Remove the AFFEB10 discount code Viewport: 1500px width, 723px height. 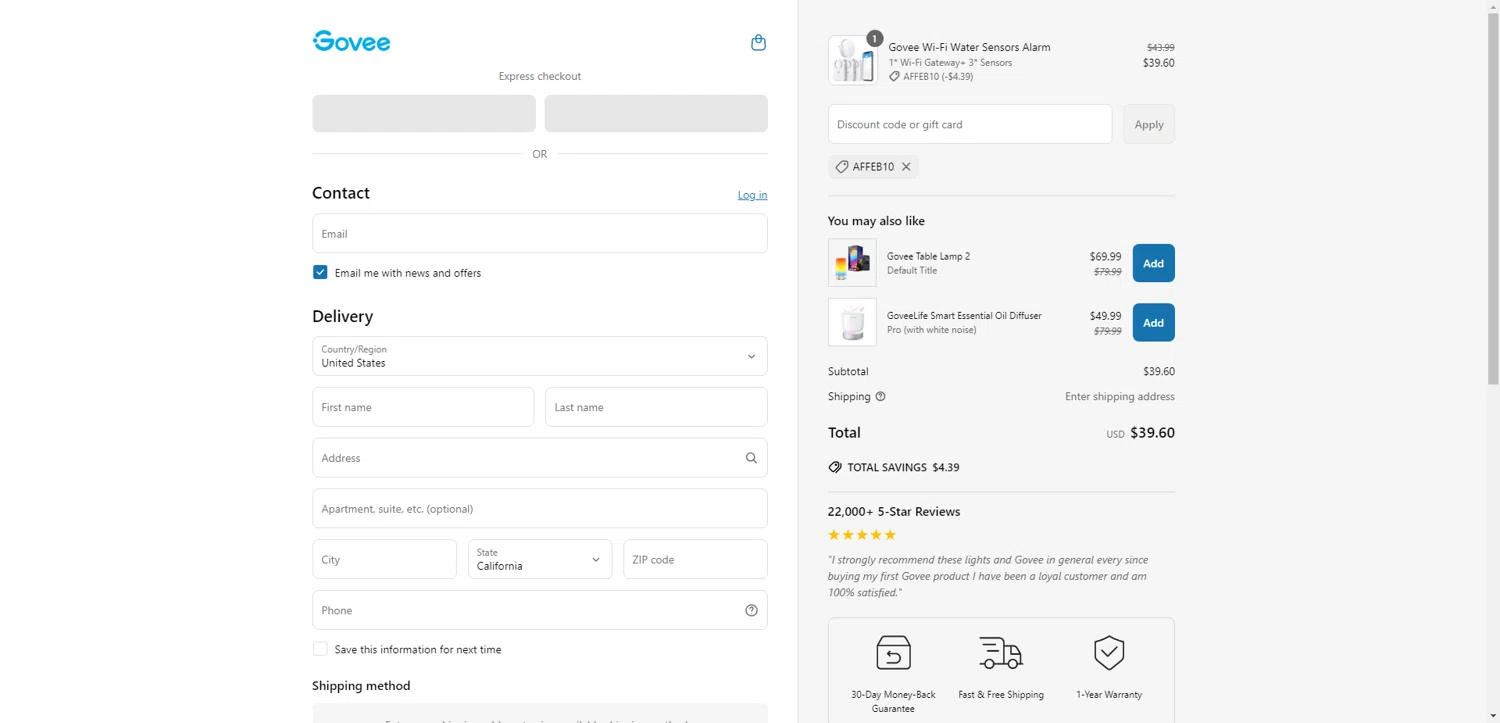pyautogui.click(x=906, y=167)
